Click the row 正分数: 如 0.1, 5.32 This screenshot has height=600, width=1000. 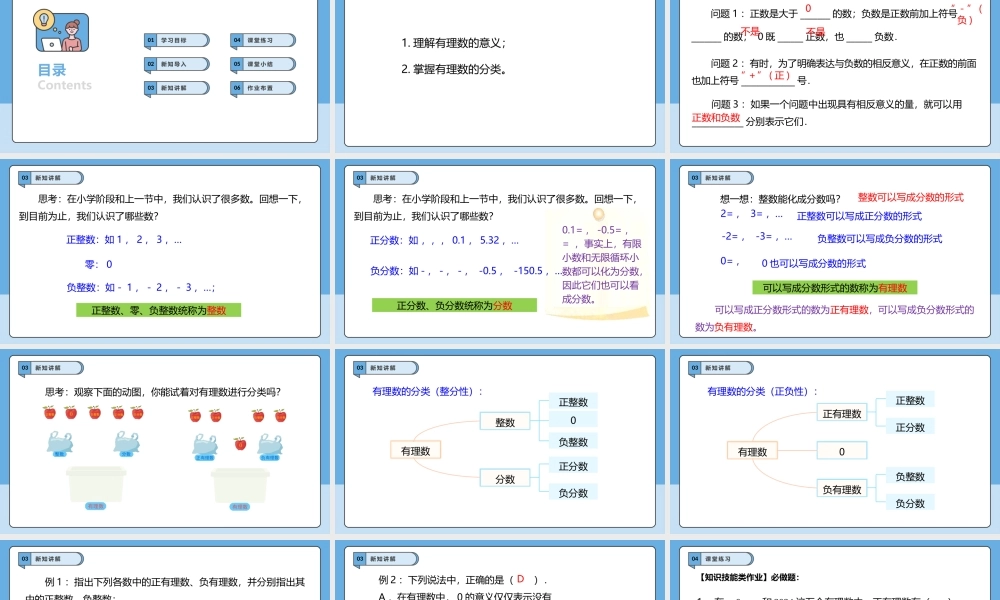point(445,240)
